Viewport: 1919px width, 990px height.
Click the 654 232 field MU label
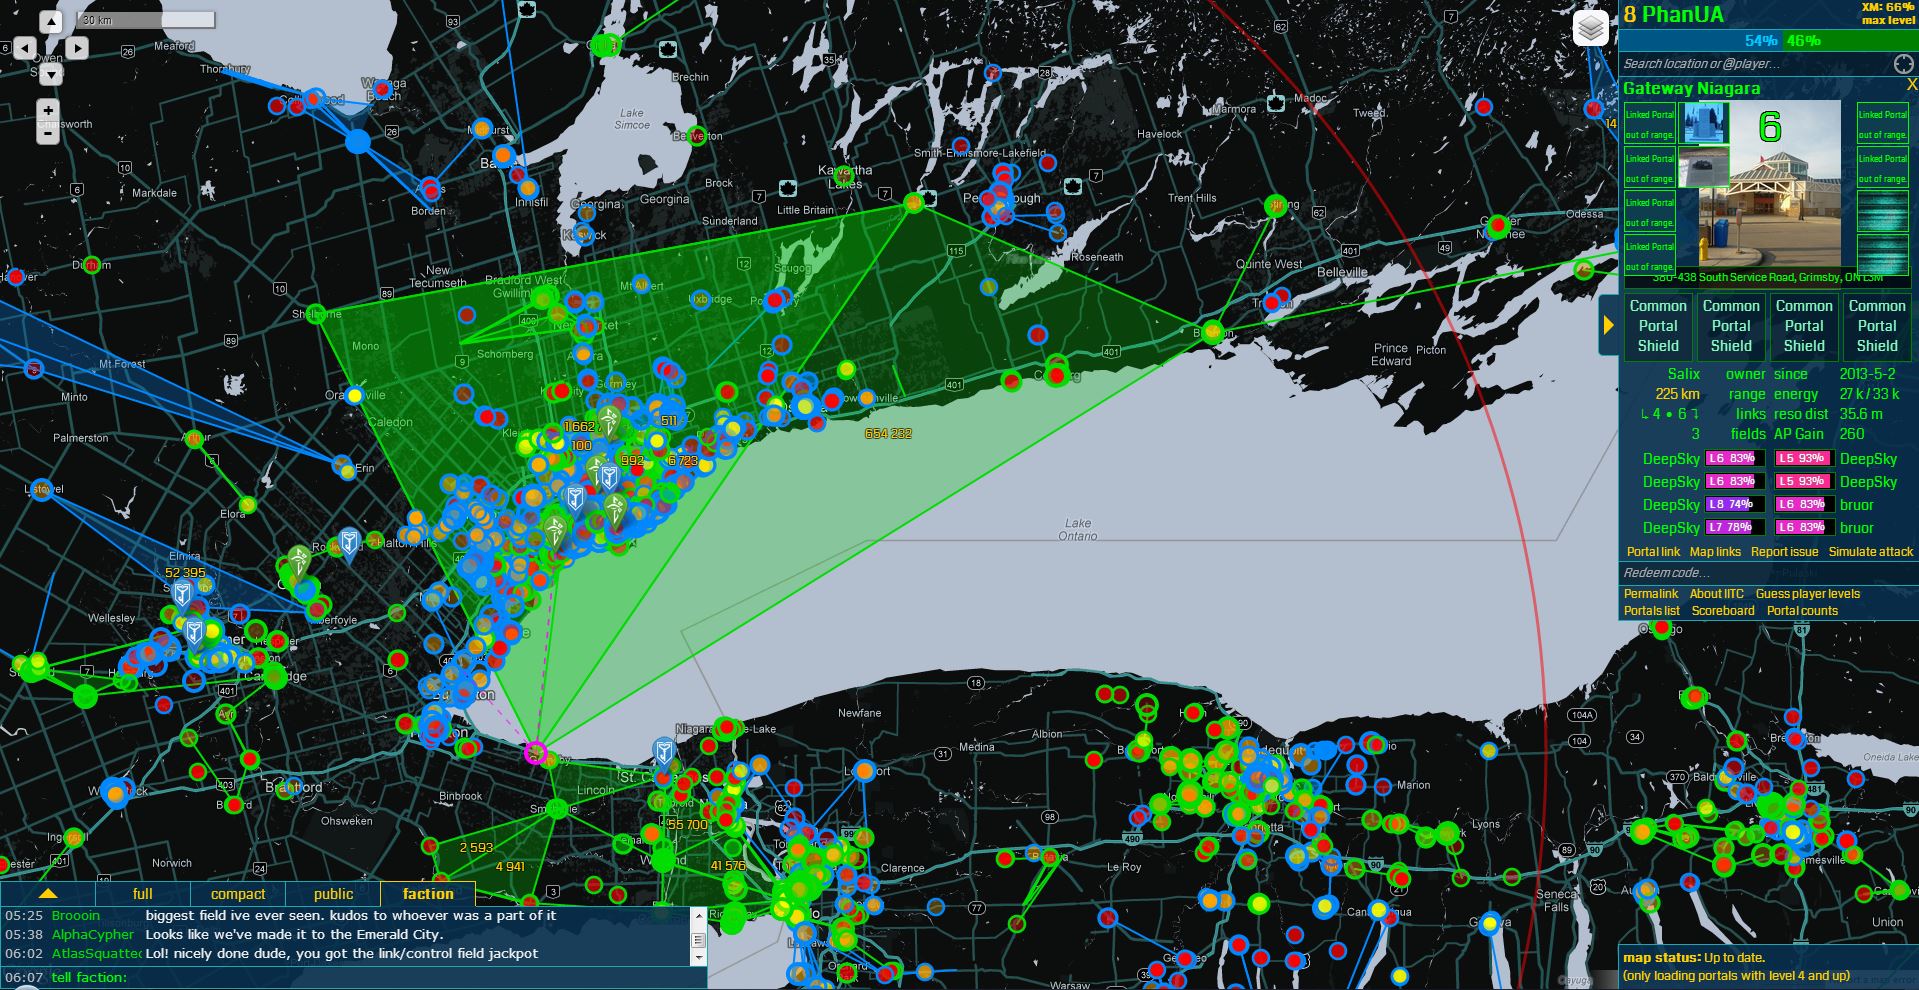[888, 434]
